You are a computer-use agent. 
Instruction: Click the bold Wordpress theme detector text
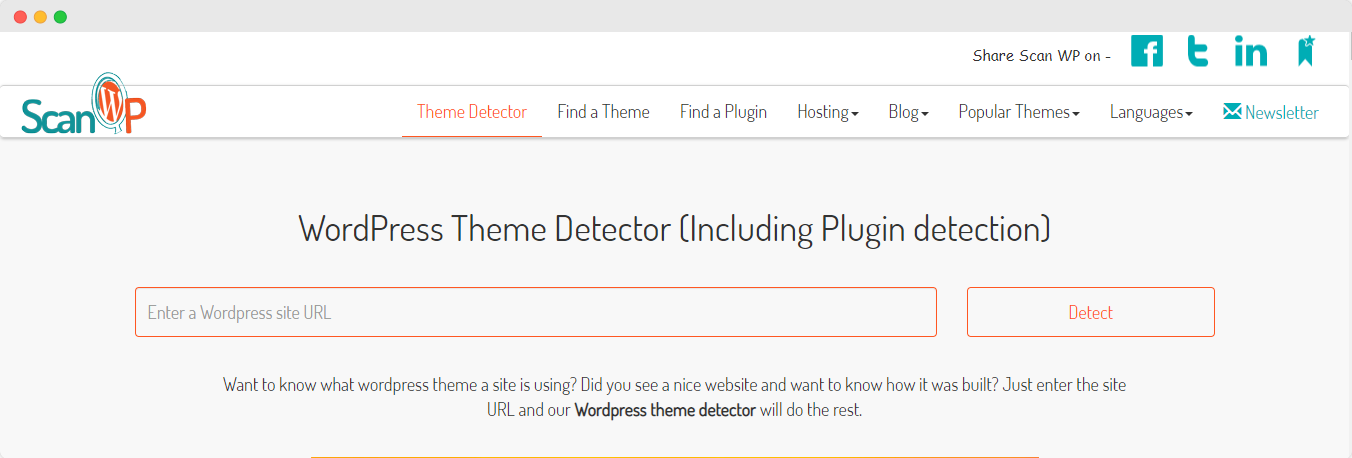[665, 410]
